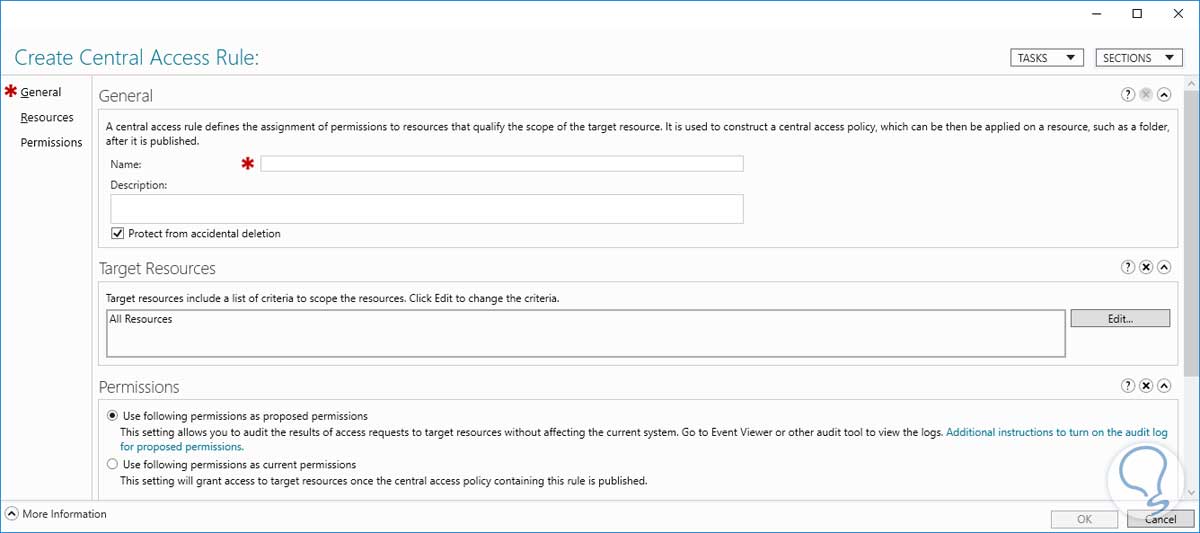1200x533 pixels.
Task: Open the SECTIONS dropdown menu
Action: point(1139,58)
